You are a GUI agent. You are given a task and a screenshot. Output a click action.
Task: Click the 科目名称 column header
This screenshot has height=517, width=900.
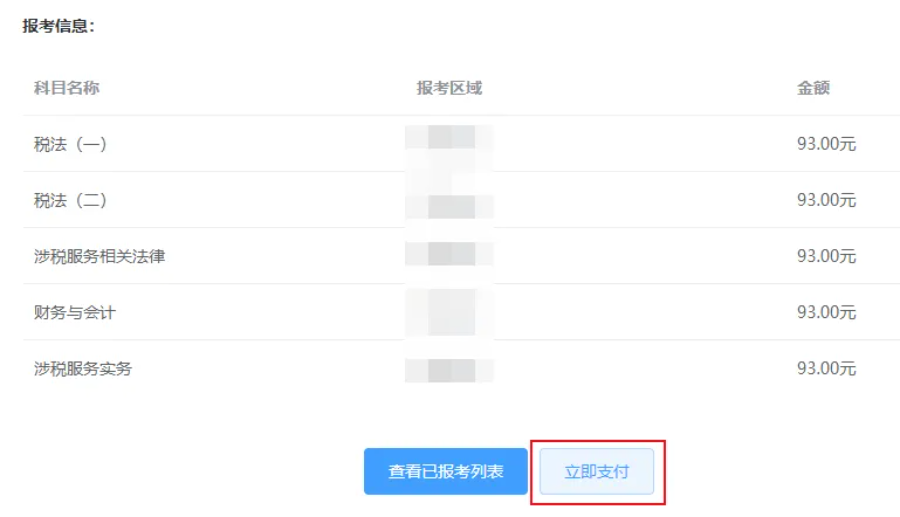[x=67, y=88]
